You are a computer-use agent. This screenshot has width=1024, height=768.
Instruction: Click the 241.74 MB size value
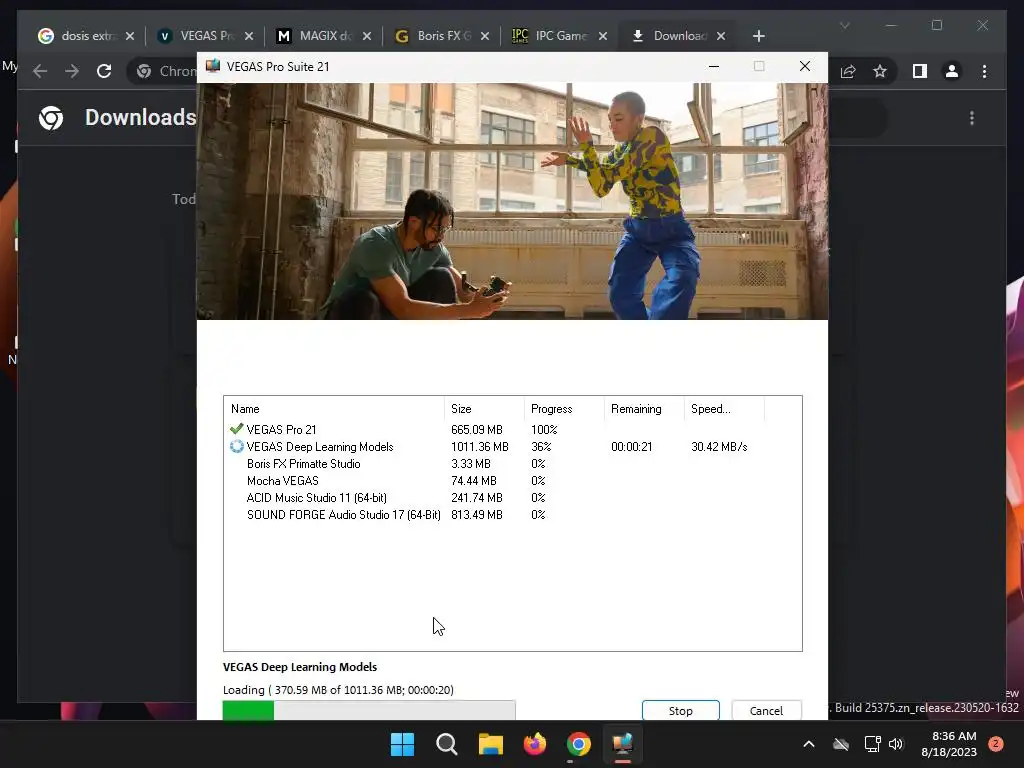[477, 498]
